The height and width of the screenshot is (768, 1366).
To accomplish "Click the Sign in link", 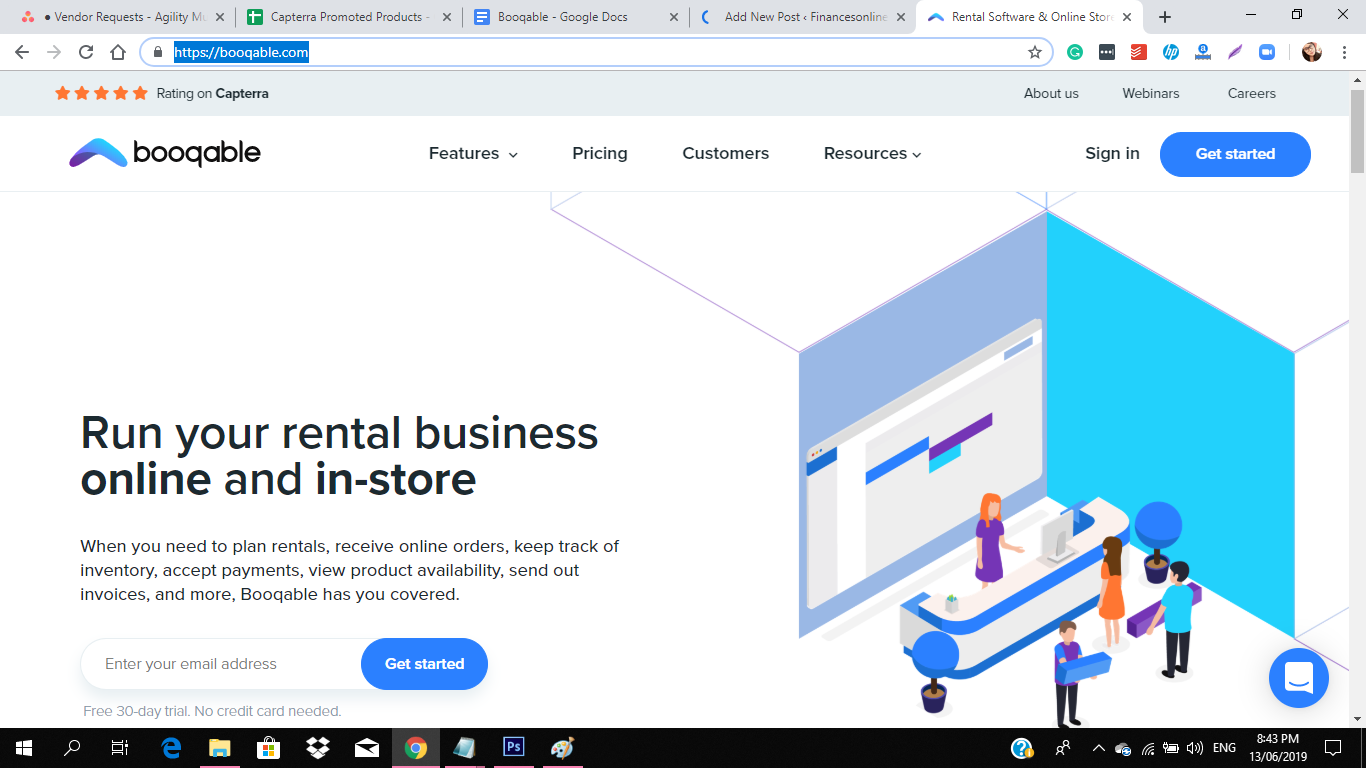I will (x=1112, y=153).
